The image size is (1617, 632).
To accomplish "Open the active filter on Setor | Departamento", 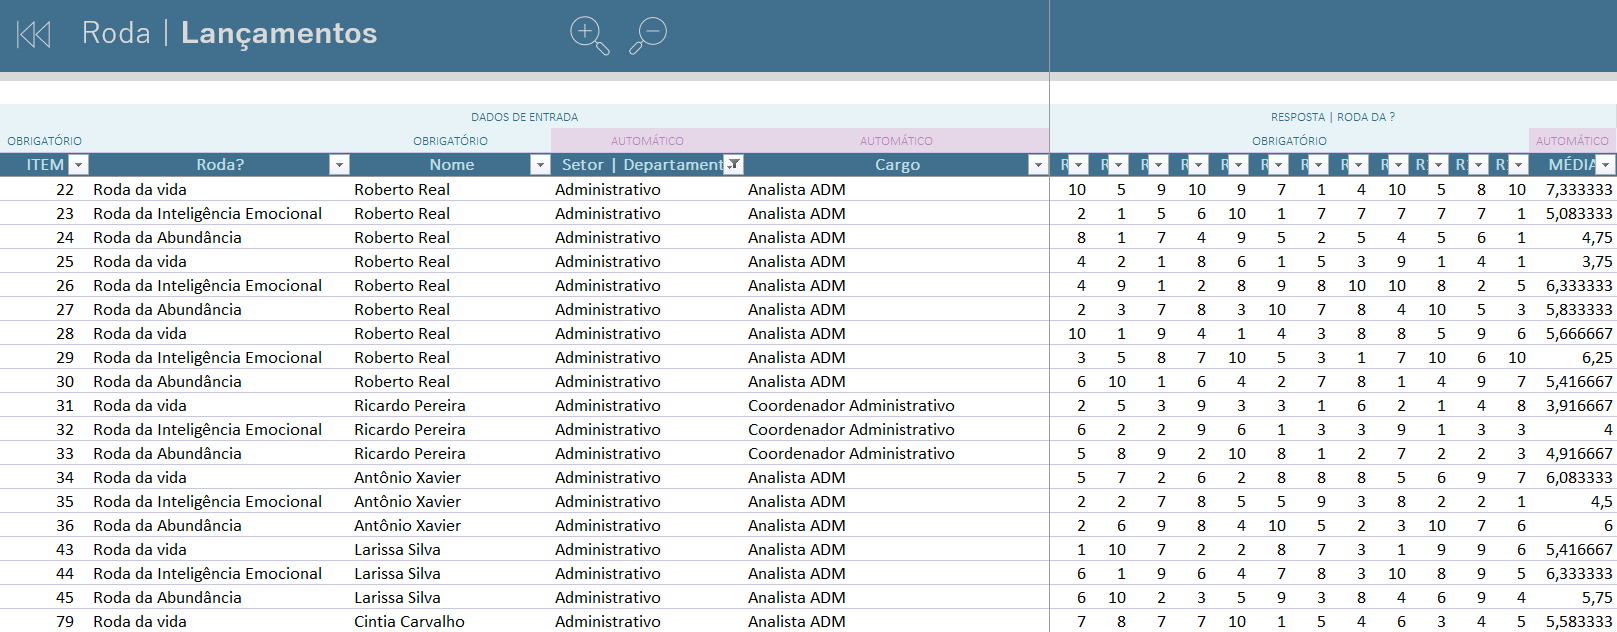I will click(x=734, y=165).
